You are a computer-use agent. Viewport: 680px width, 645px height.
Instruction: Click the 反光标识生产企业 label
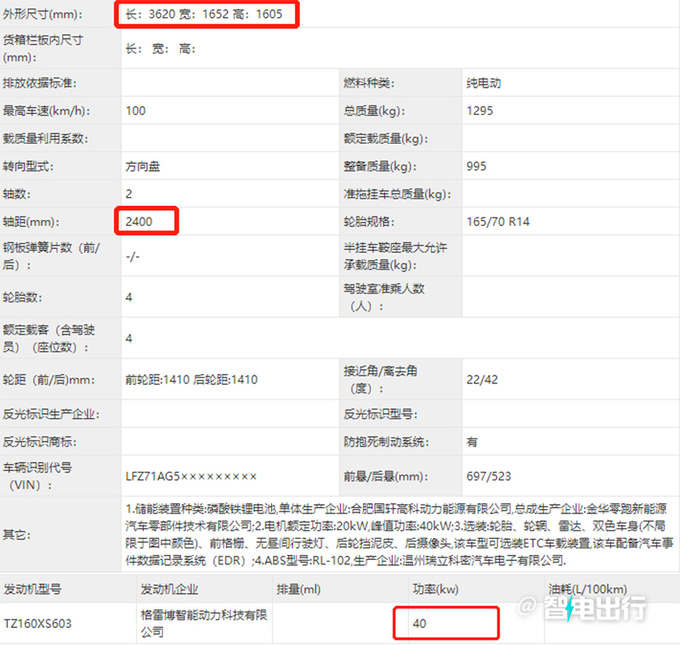tap(51, 414)
